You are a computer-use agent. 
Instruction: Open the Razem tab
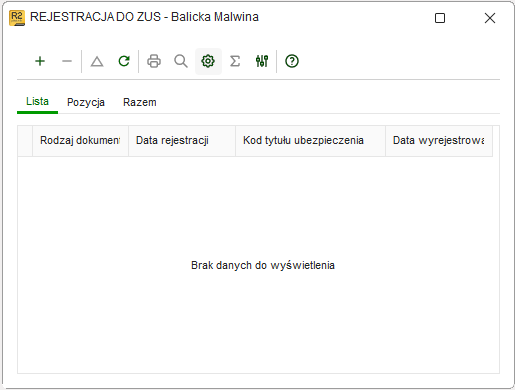pos(140,102)
